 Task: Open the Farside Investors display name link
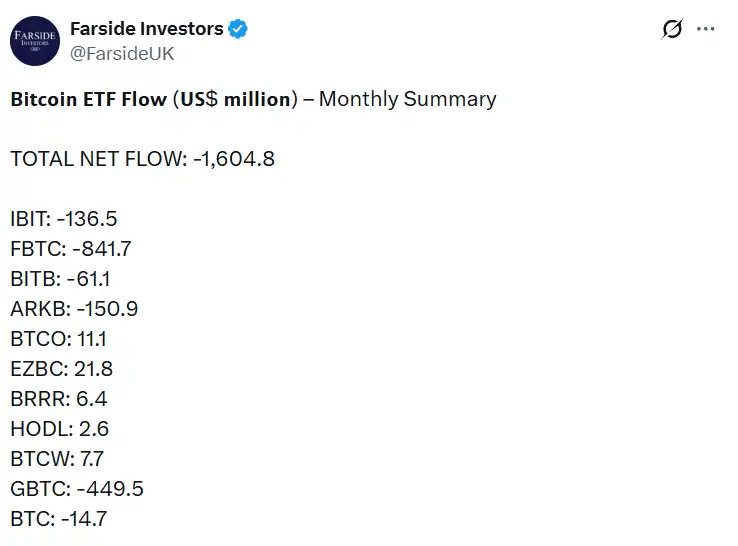pyautogui.click(x=146, y=29)
